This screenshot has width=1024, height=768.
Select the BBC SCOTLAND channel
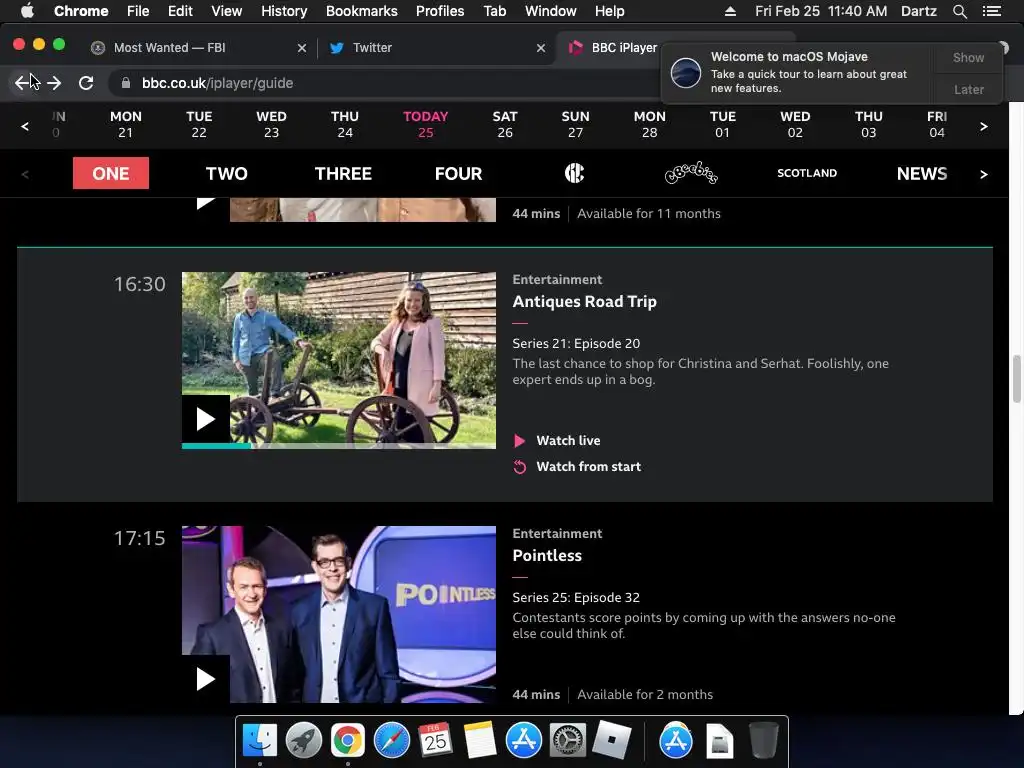tap(807, 173)
